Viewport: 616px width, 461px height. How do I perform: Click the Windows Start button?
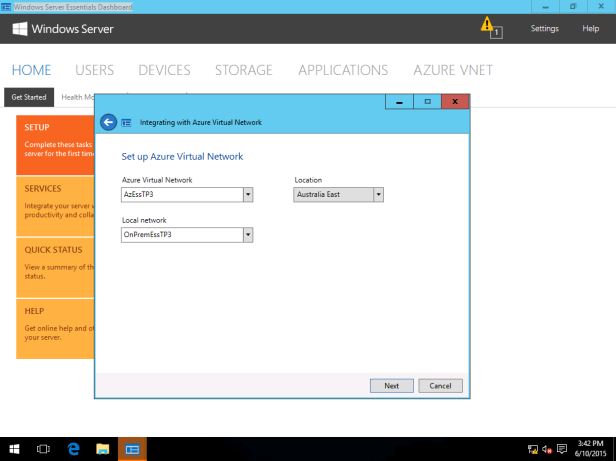pyautogui.click(x=15, y=449)
